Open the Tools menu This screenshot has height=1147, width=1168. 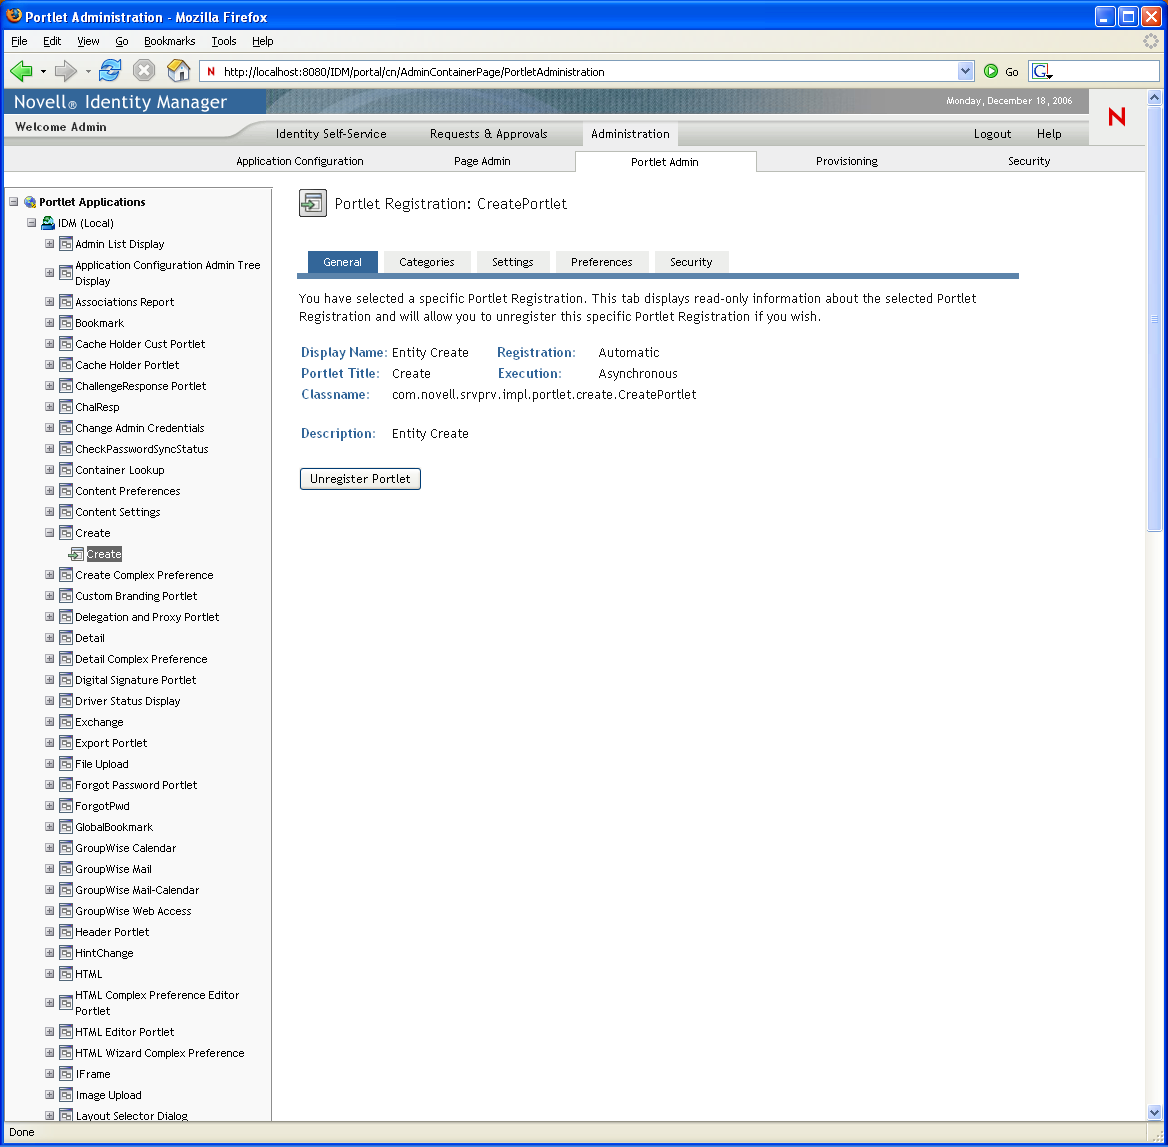pyautogui.click(x=223, y=41)
